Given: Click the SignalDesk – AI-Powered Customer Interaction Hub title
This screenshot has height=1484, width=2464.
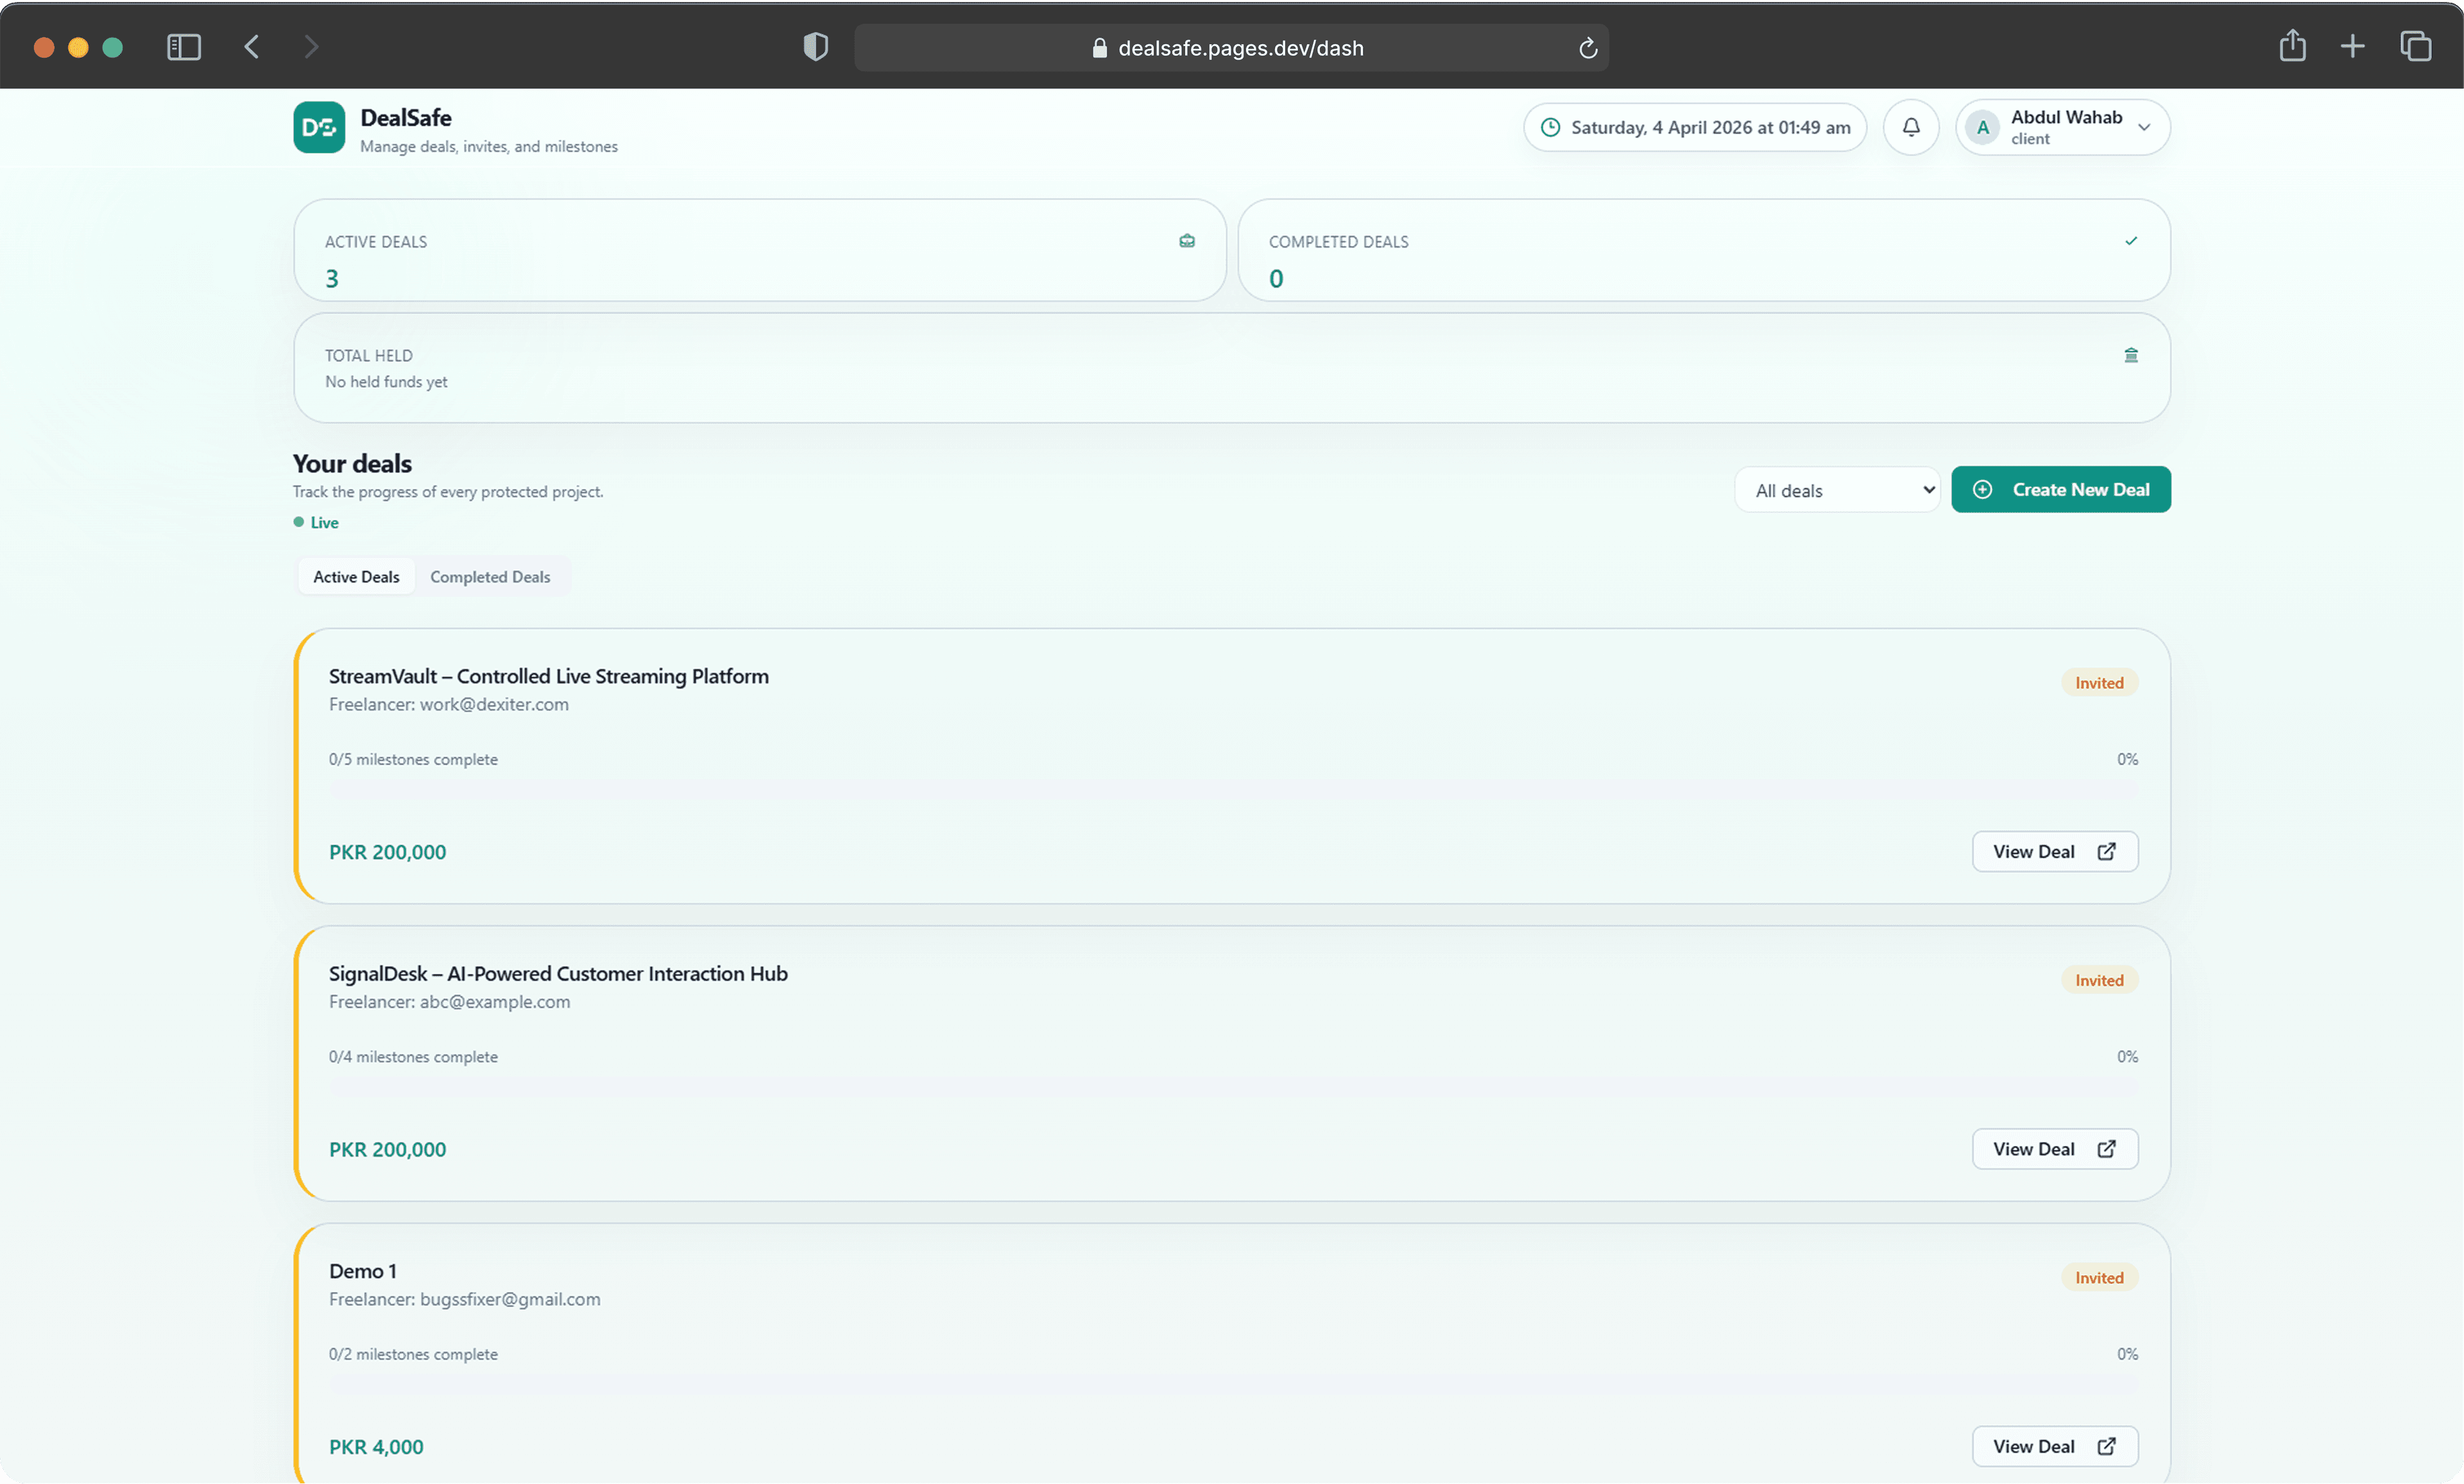Looking at the screenshot, I should click(558, 974).
